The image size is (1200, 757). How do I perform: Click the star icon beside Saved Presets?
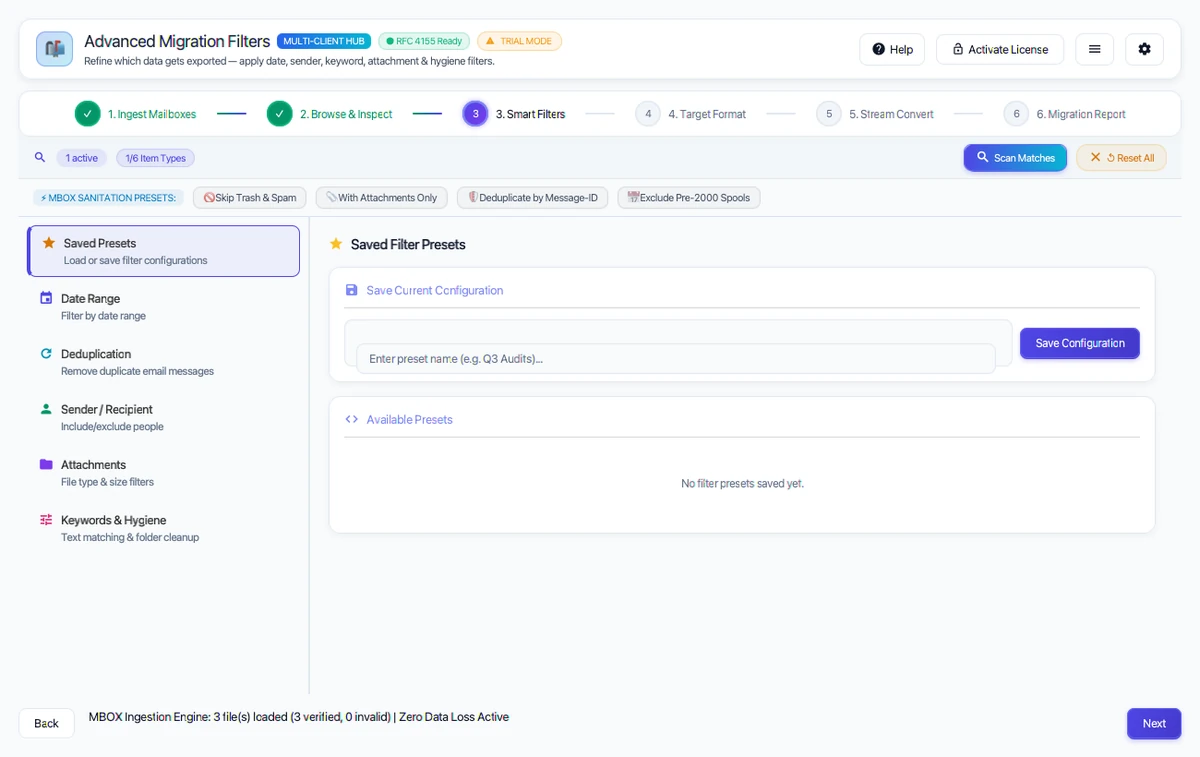(x=48, y=242)
